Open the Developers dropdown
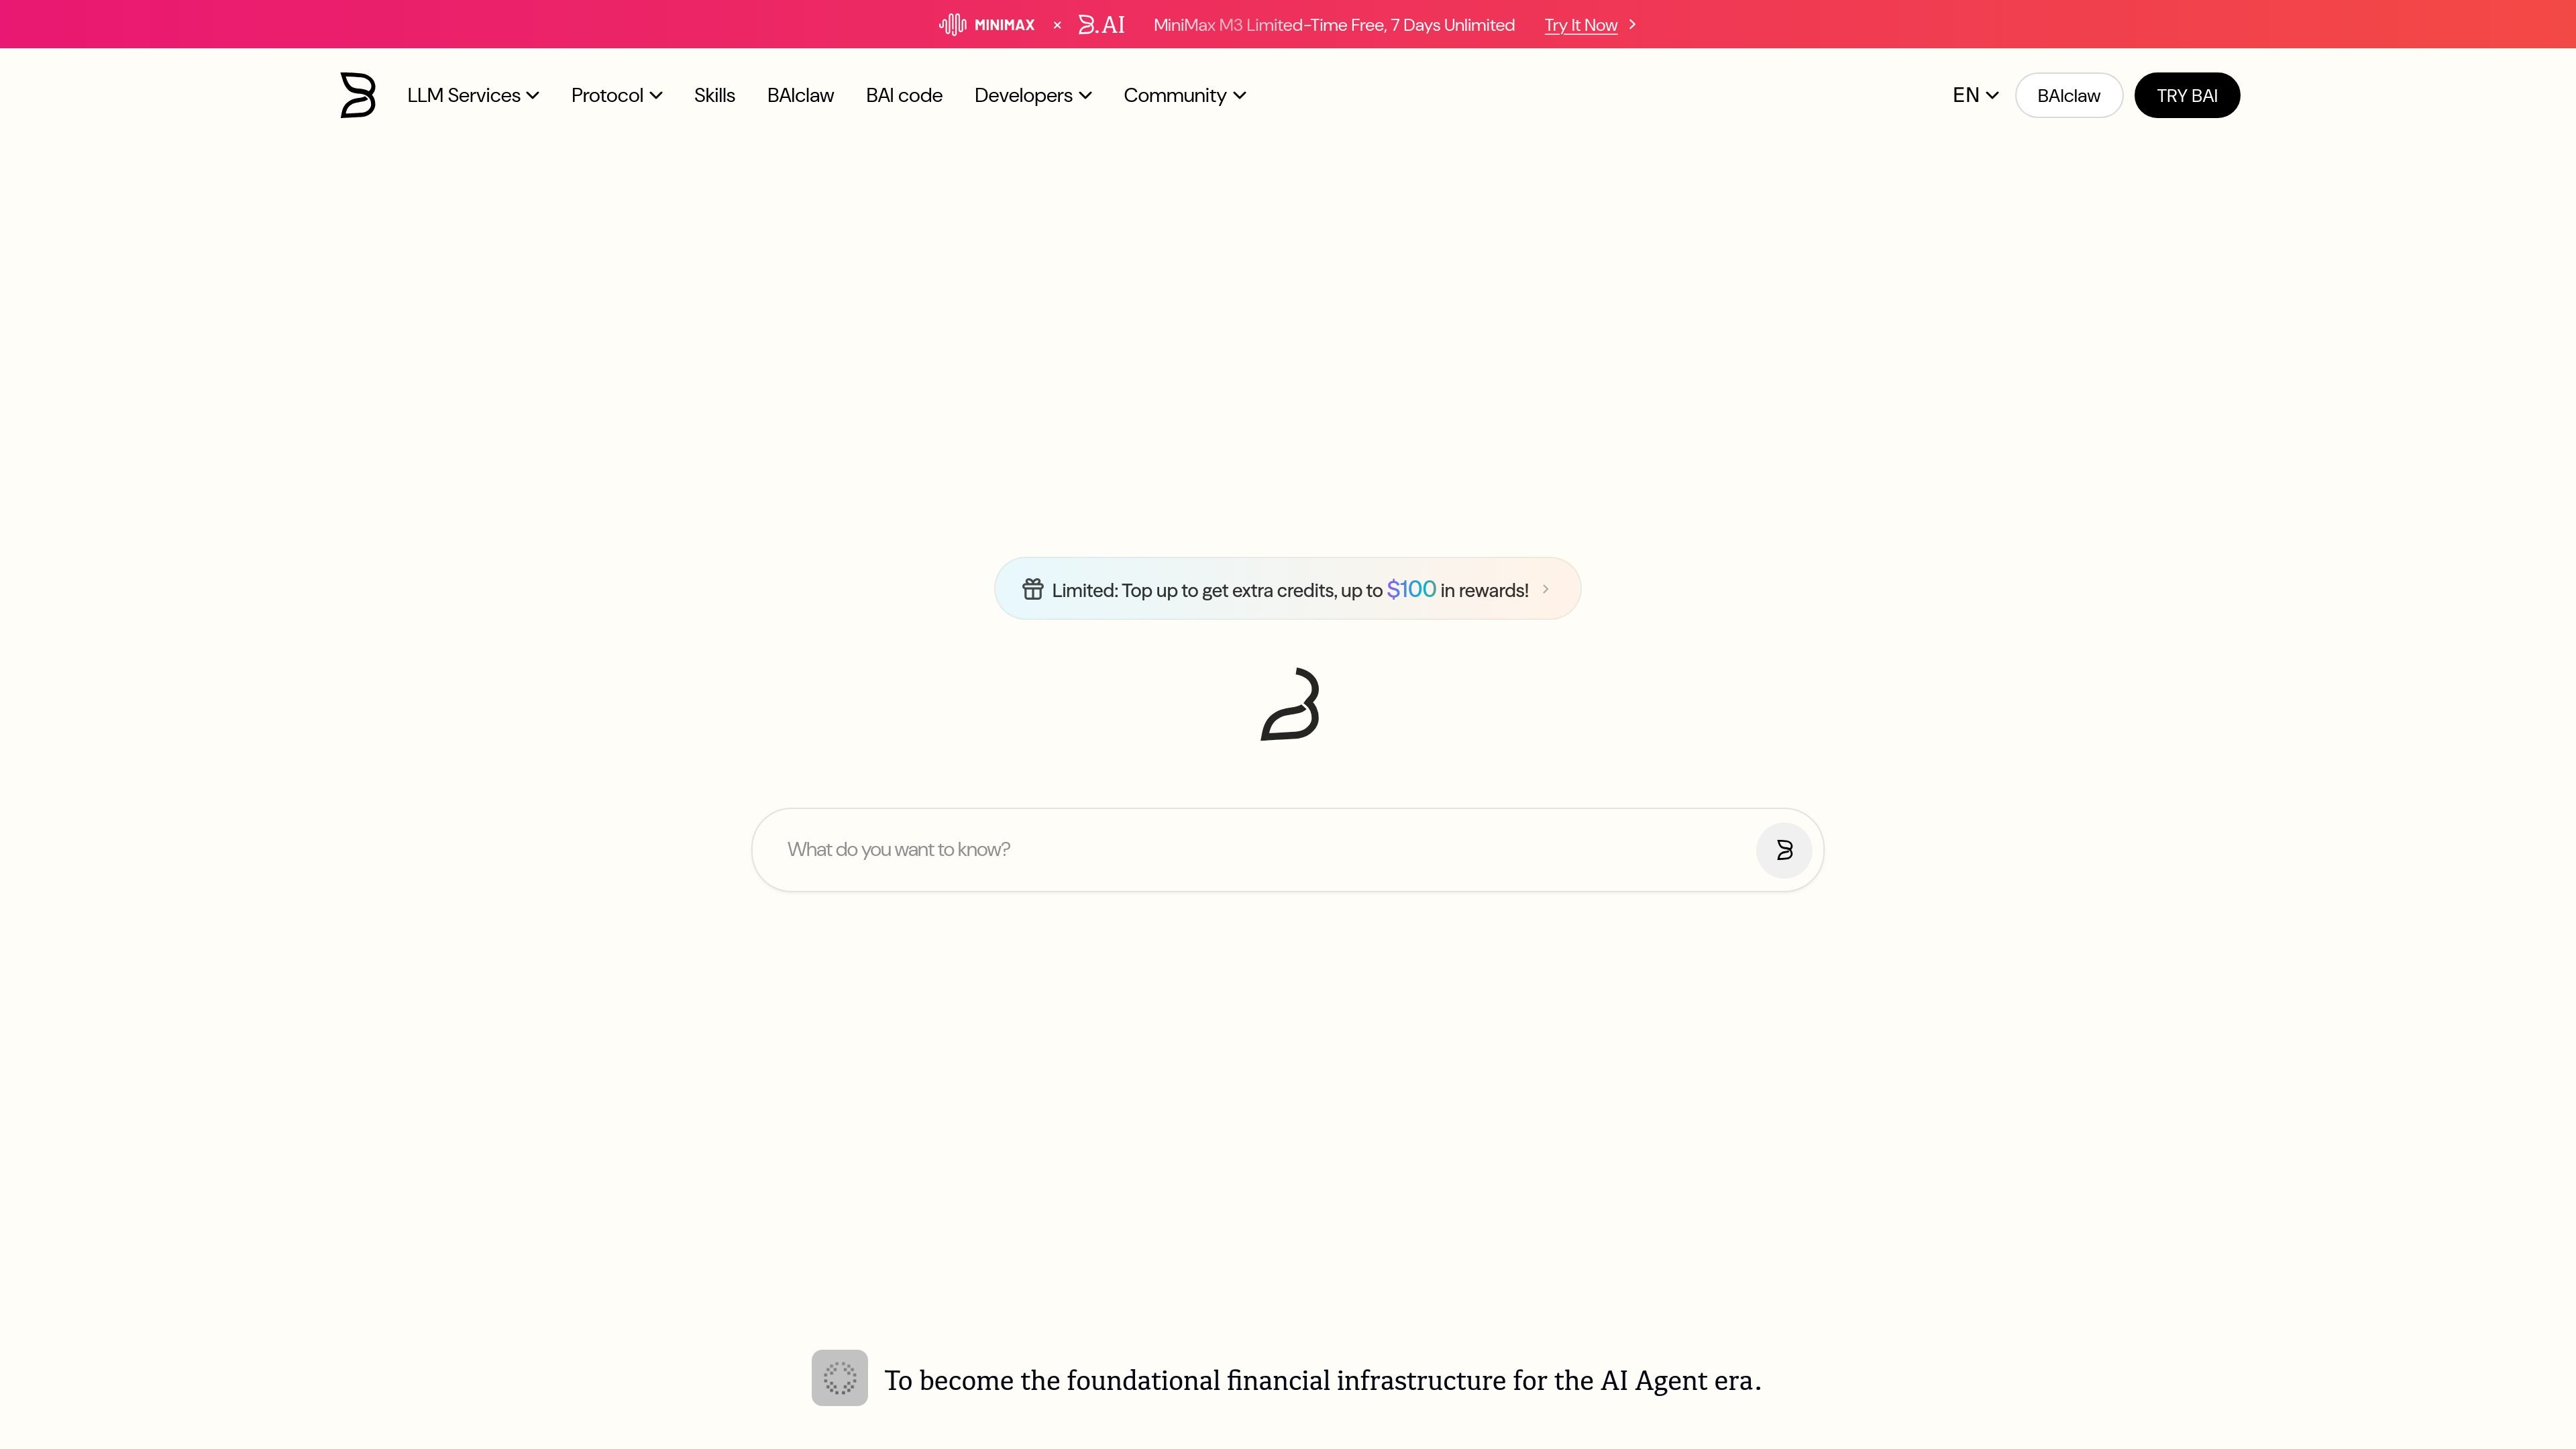The width and height of the screenshot is (2576, 1449). click(1033, 95)
